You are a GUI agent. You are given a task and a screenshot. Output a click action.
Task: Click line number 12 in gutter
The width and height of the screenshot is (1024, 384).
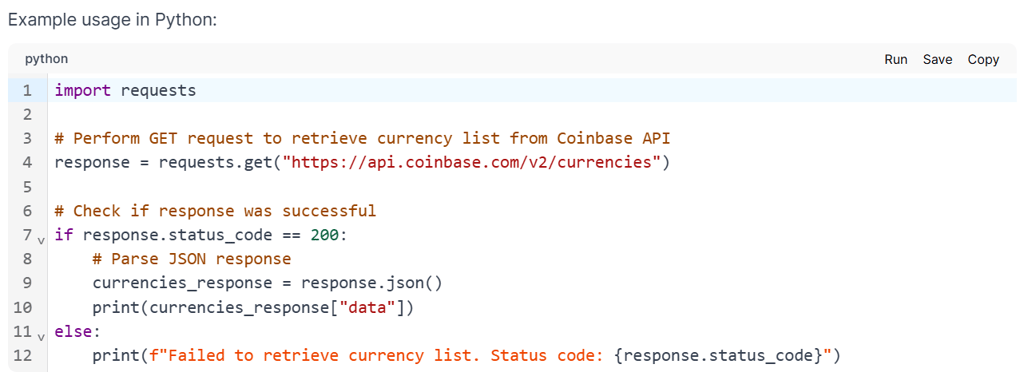point(23,356)
